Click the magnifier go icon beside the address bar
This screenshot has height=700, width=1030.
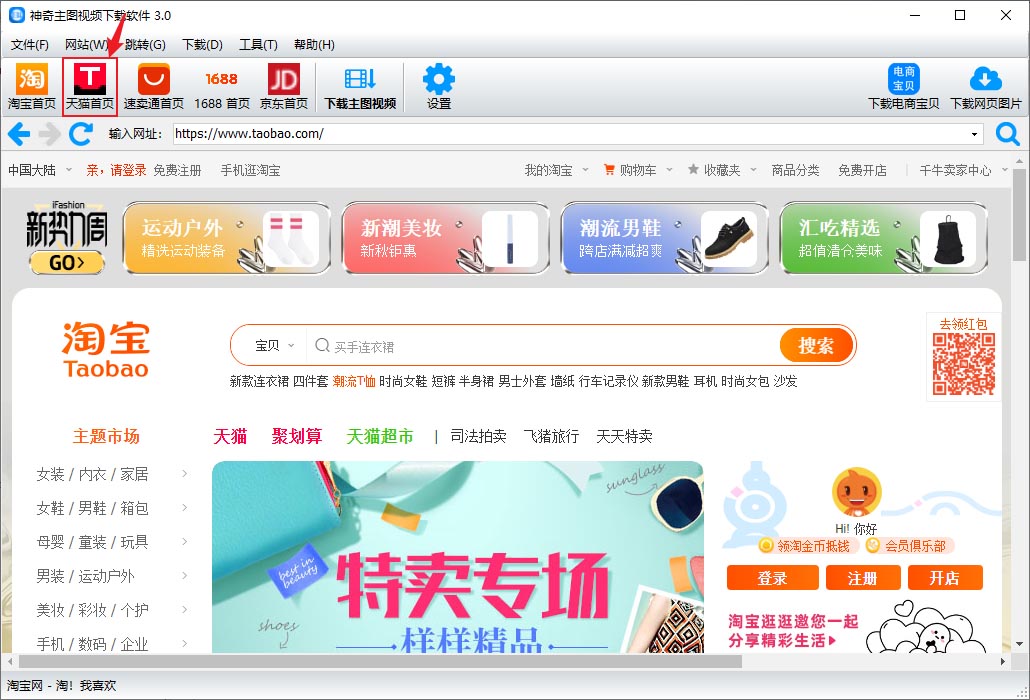[x=1007, y=134]
